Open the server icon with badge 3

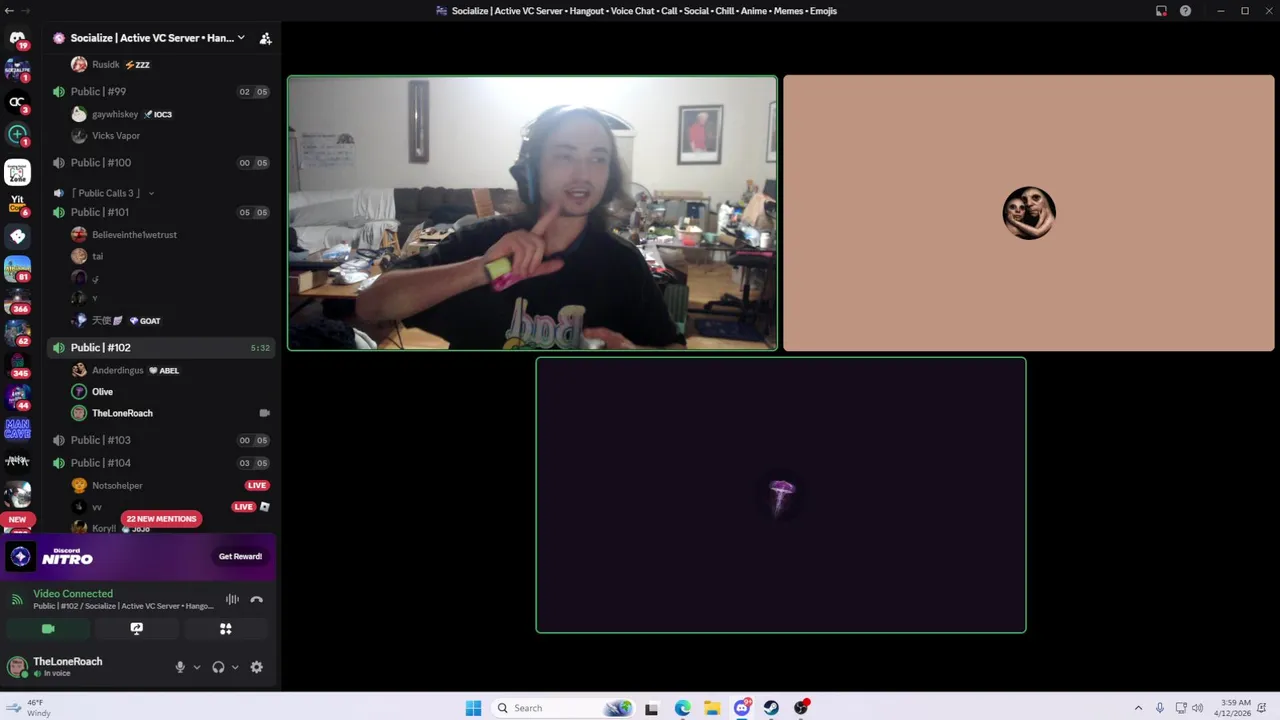[x=17, y=102]
